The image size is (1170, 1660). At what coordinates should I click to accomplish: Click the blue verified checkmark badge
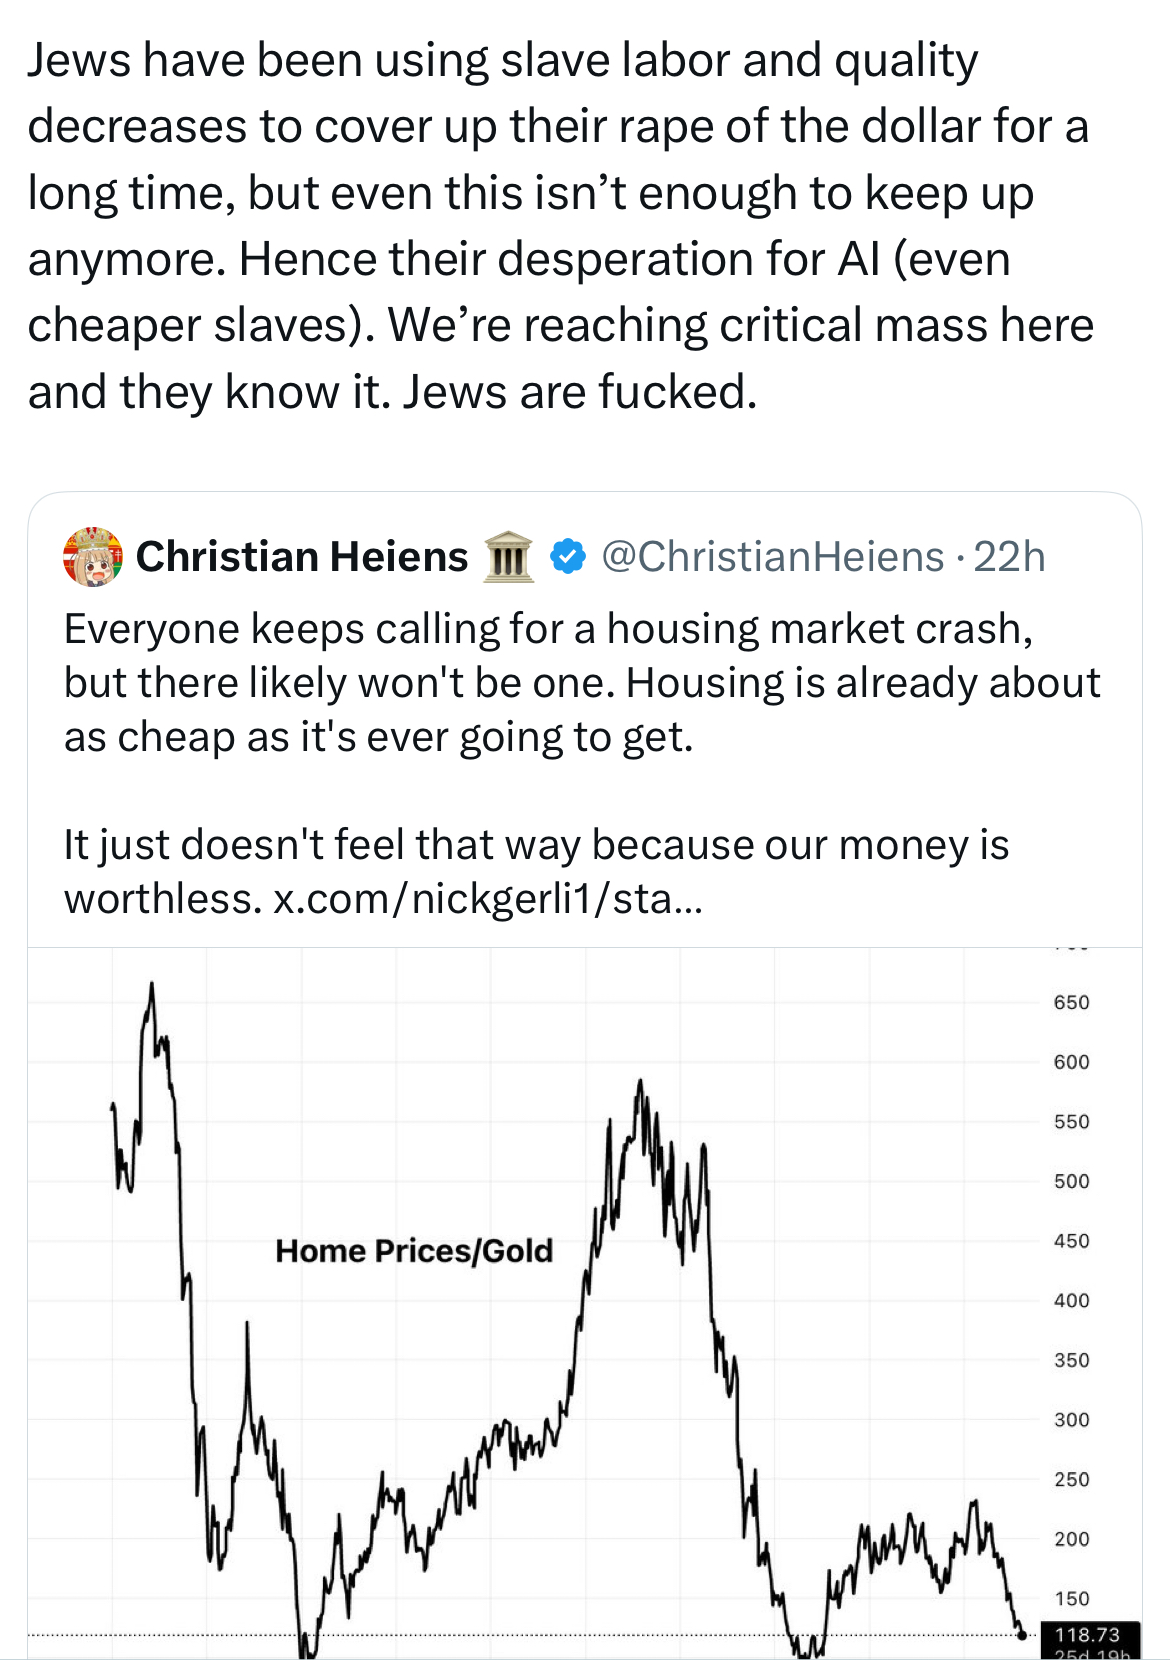point(568,556)
